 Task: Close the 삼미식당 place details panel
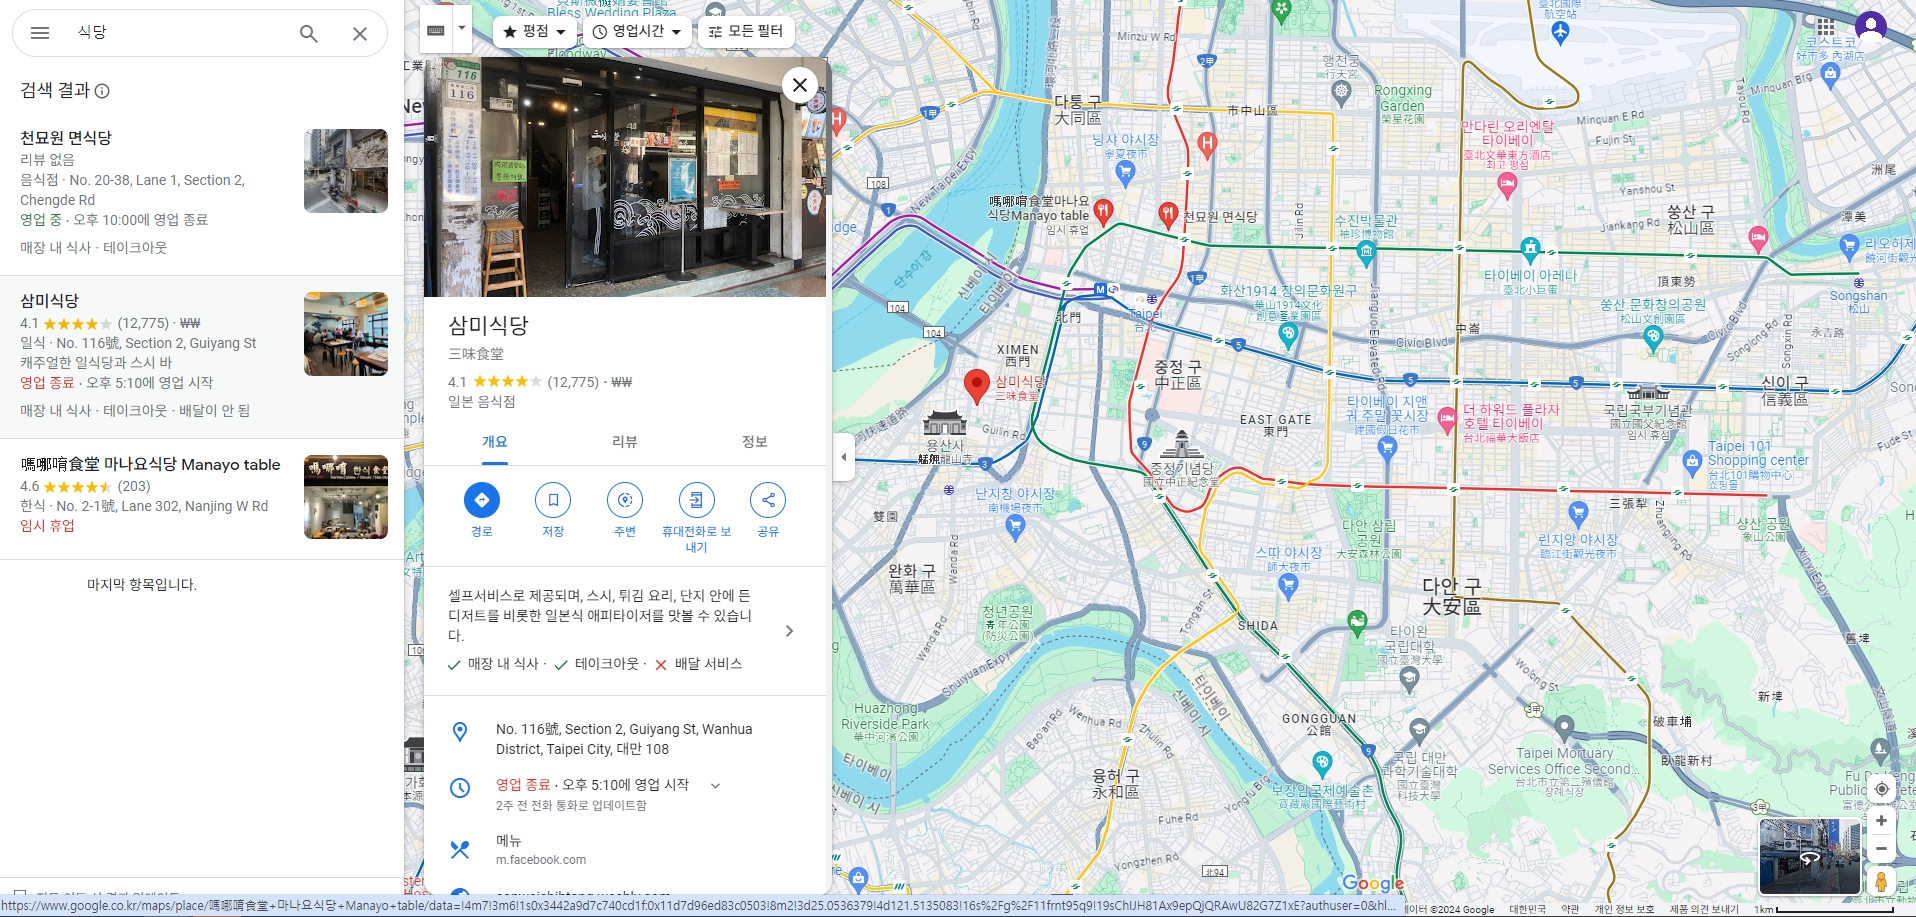tap(800, 85)
